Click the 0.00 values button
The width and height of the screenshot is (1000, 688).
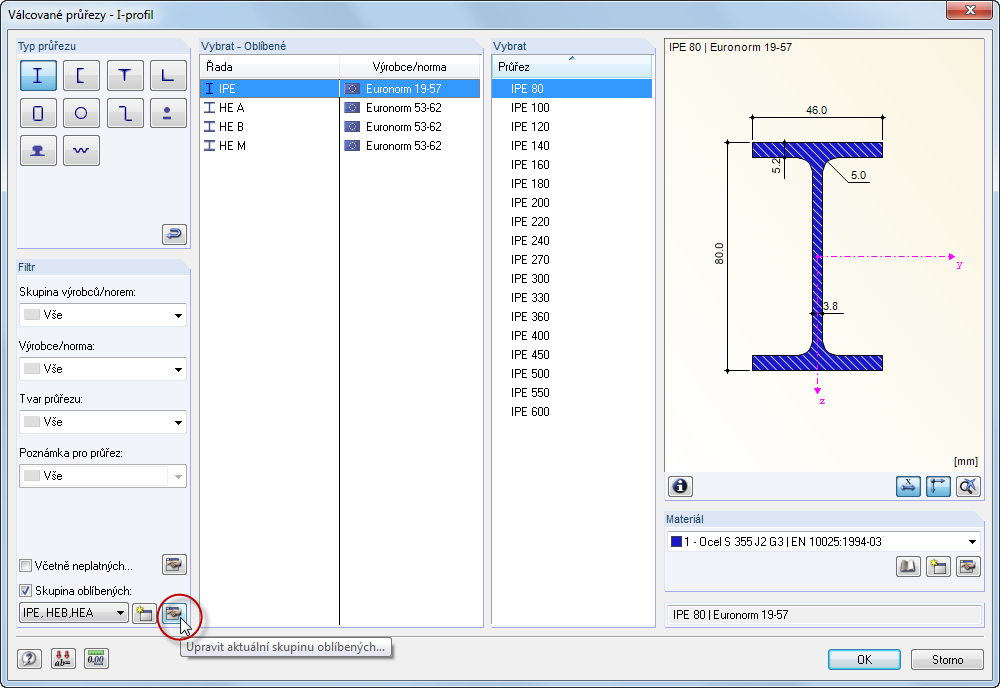(x=96, y=659)
